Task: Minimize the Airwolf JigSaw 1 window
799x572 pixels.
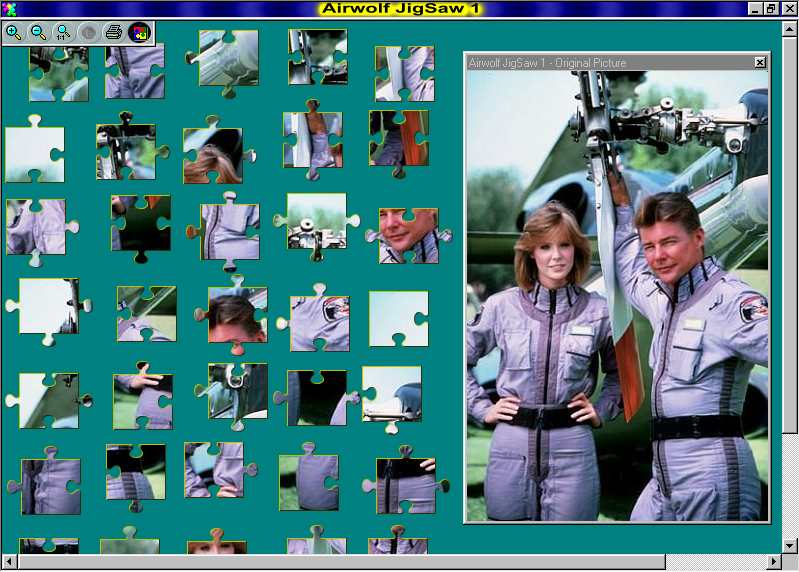Action: click(756, 9)
